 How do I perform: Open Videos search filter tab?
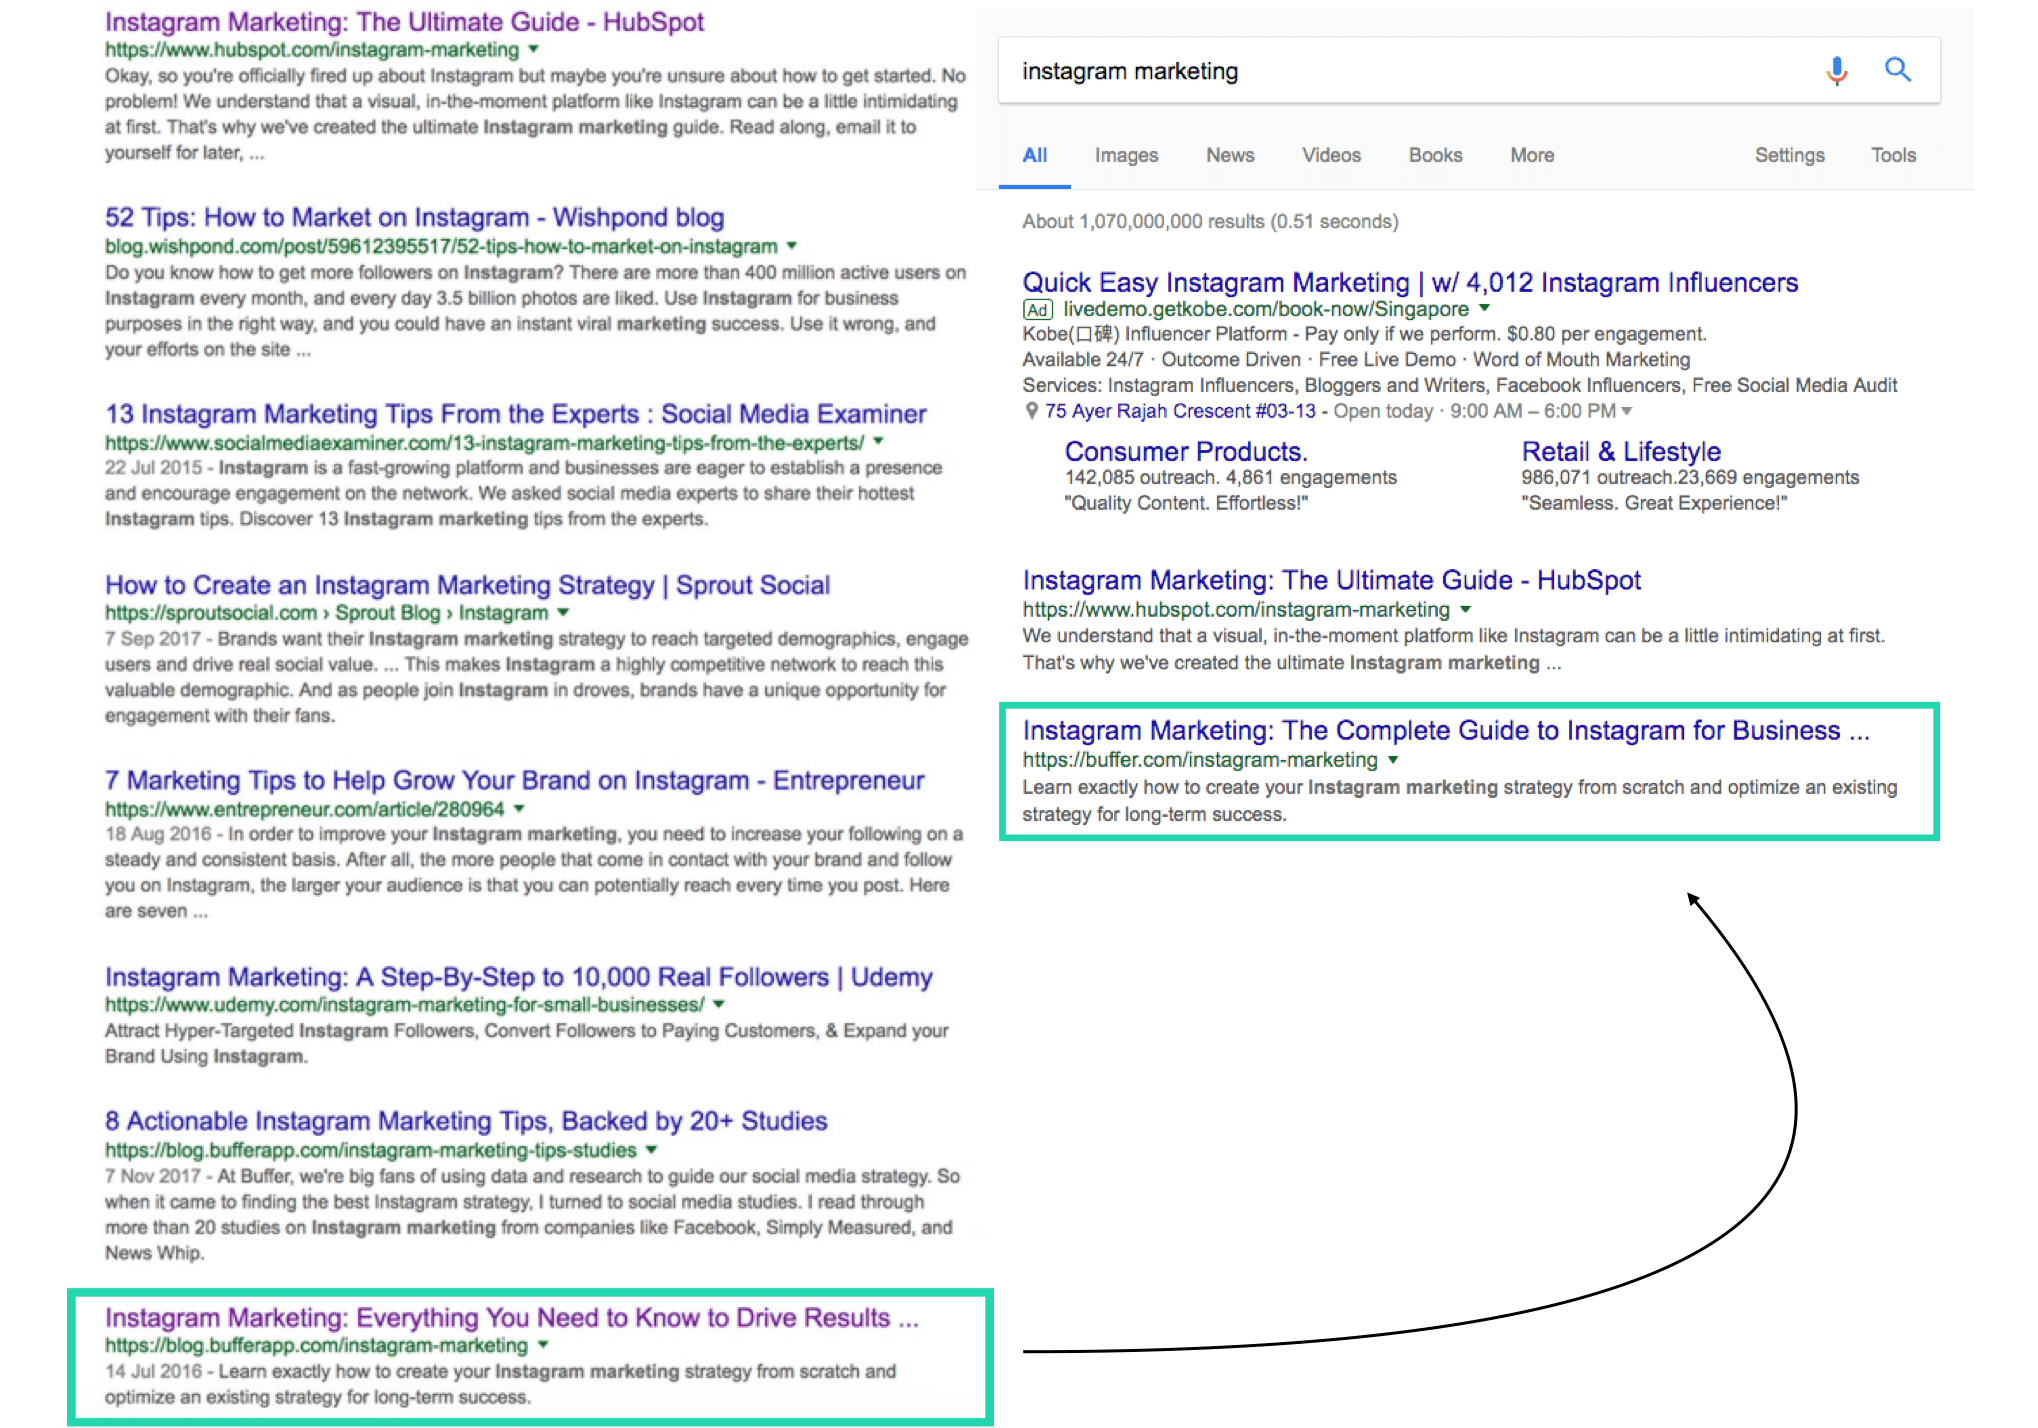coord(1329,155)
